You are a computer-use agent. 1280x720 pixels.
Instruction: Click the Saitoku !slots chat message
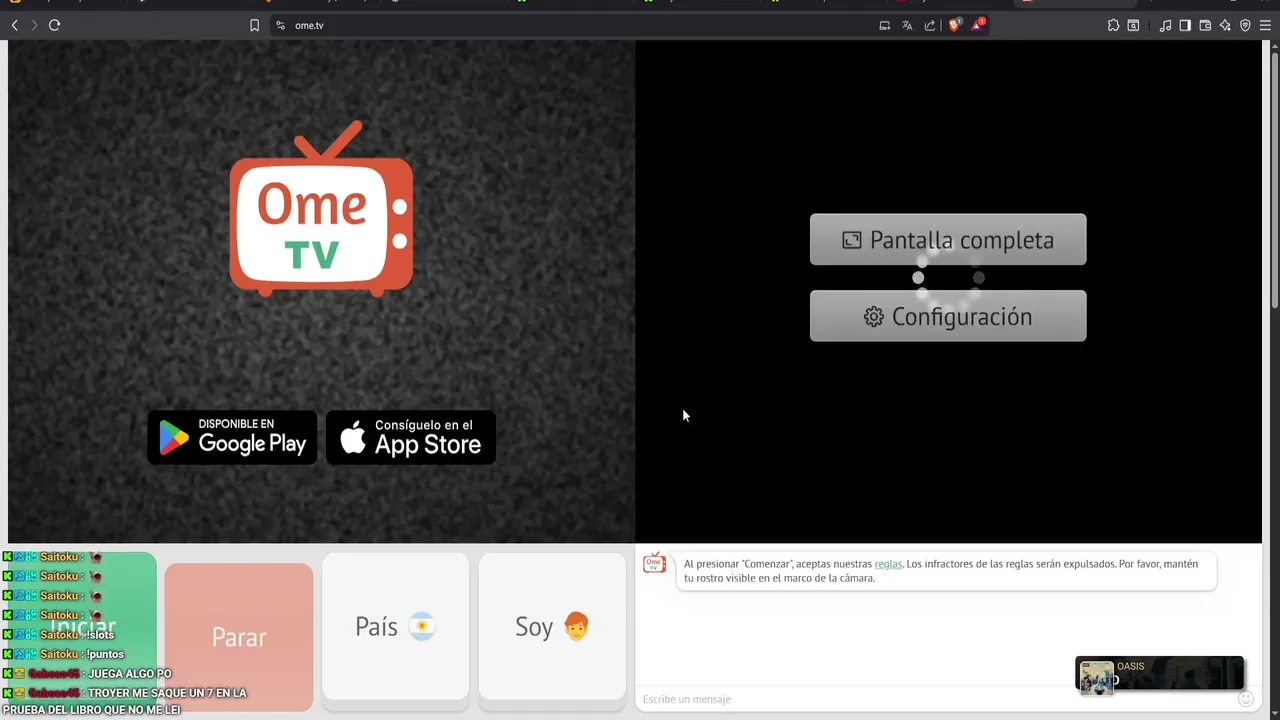point(59,634)
